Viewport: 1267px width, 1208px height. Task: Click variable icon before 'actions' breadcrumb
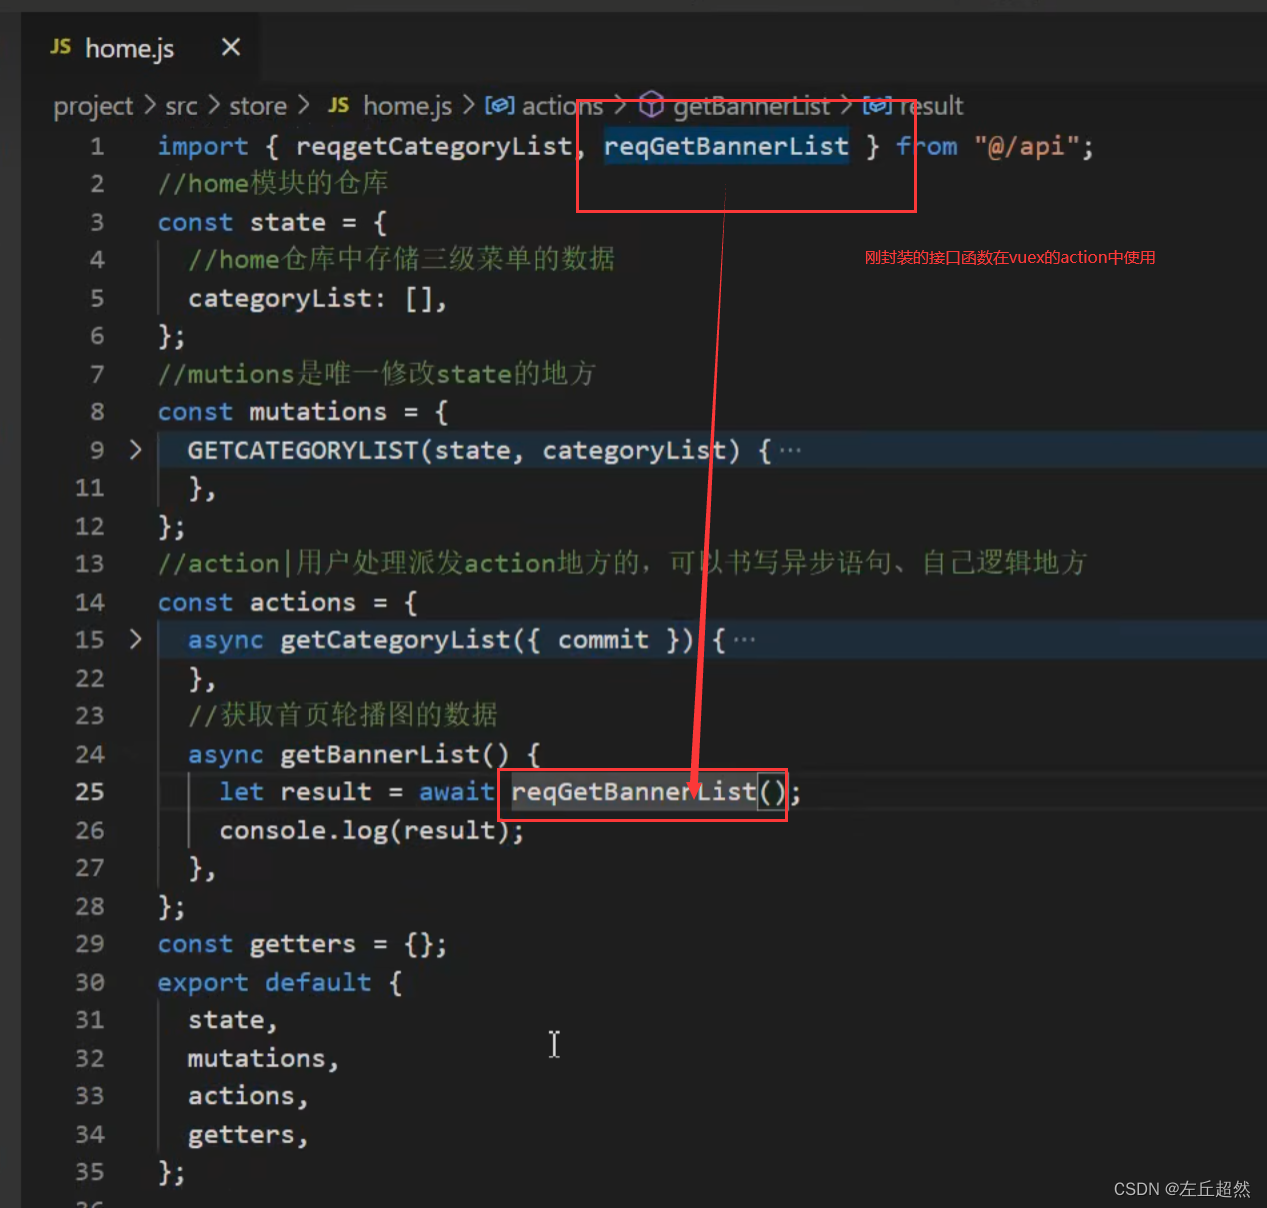tap(500, 105)
